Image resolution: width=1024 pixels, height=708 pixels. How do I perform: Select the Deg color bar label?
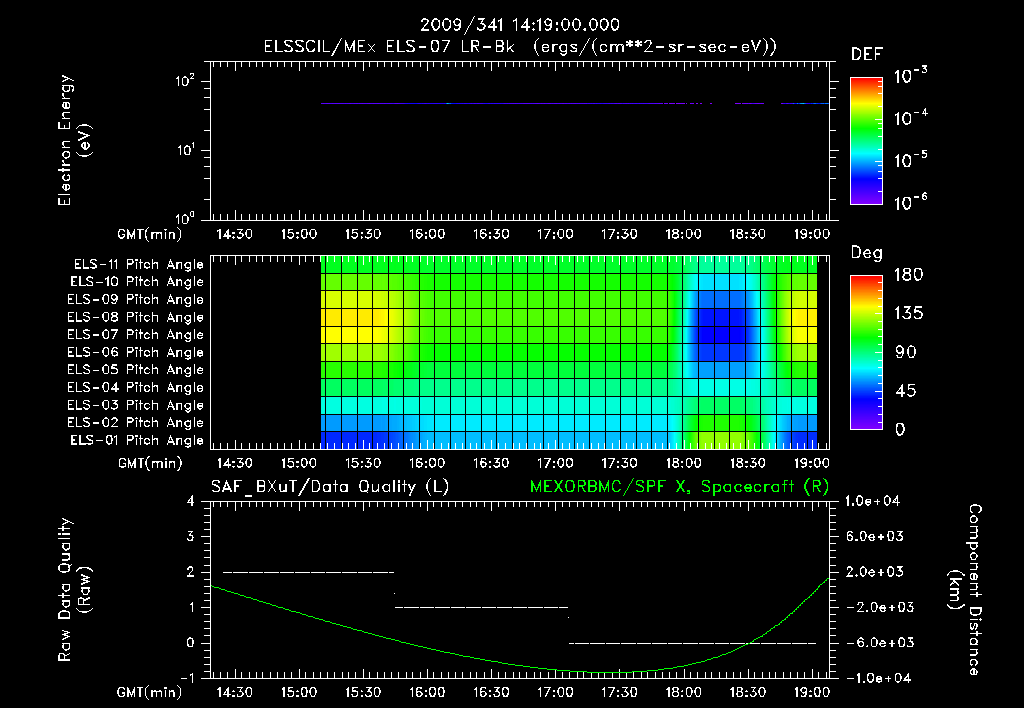pos(867,253)
